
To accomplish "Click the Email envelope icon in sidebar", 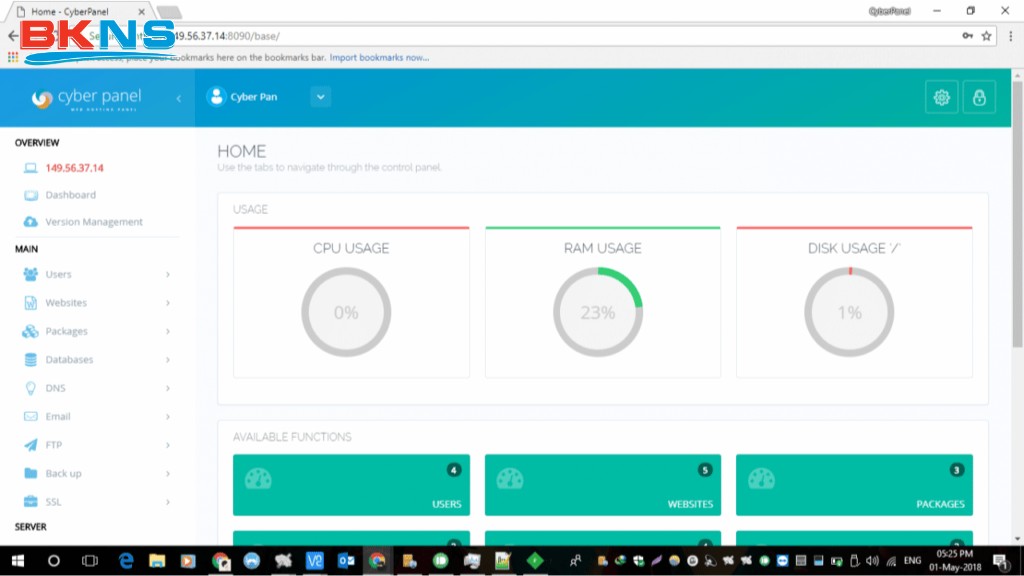I will point(30,417).
